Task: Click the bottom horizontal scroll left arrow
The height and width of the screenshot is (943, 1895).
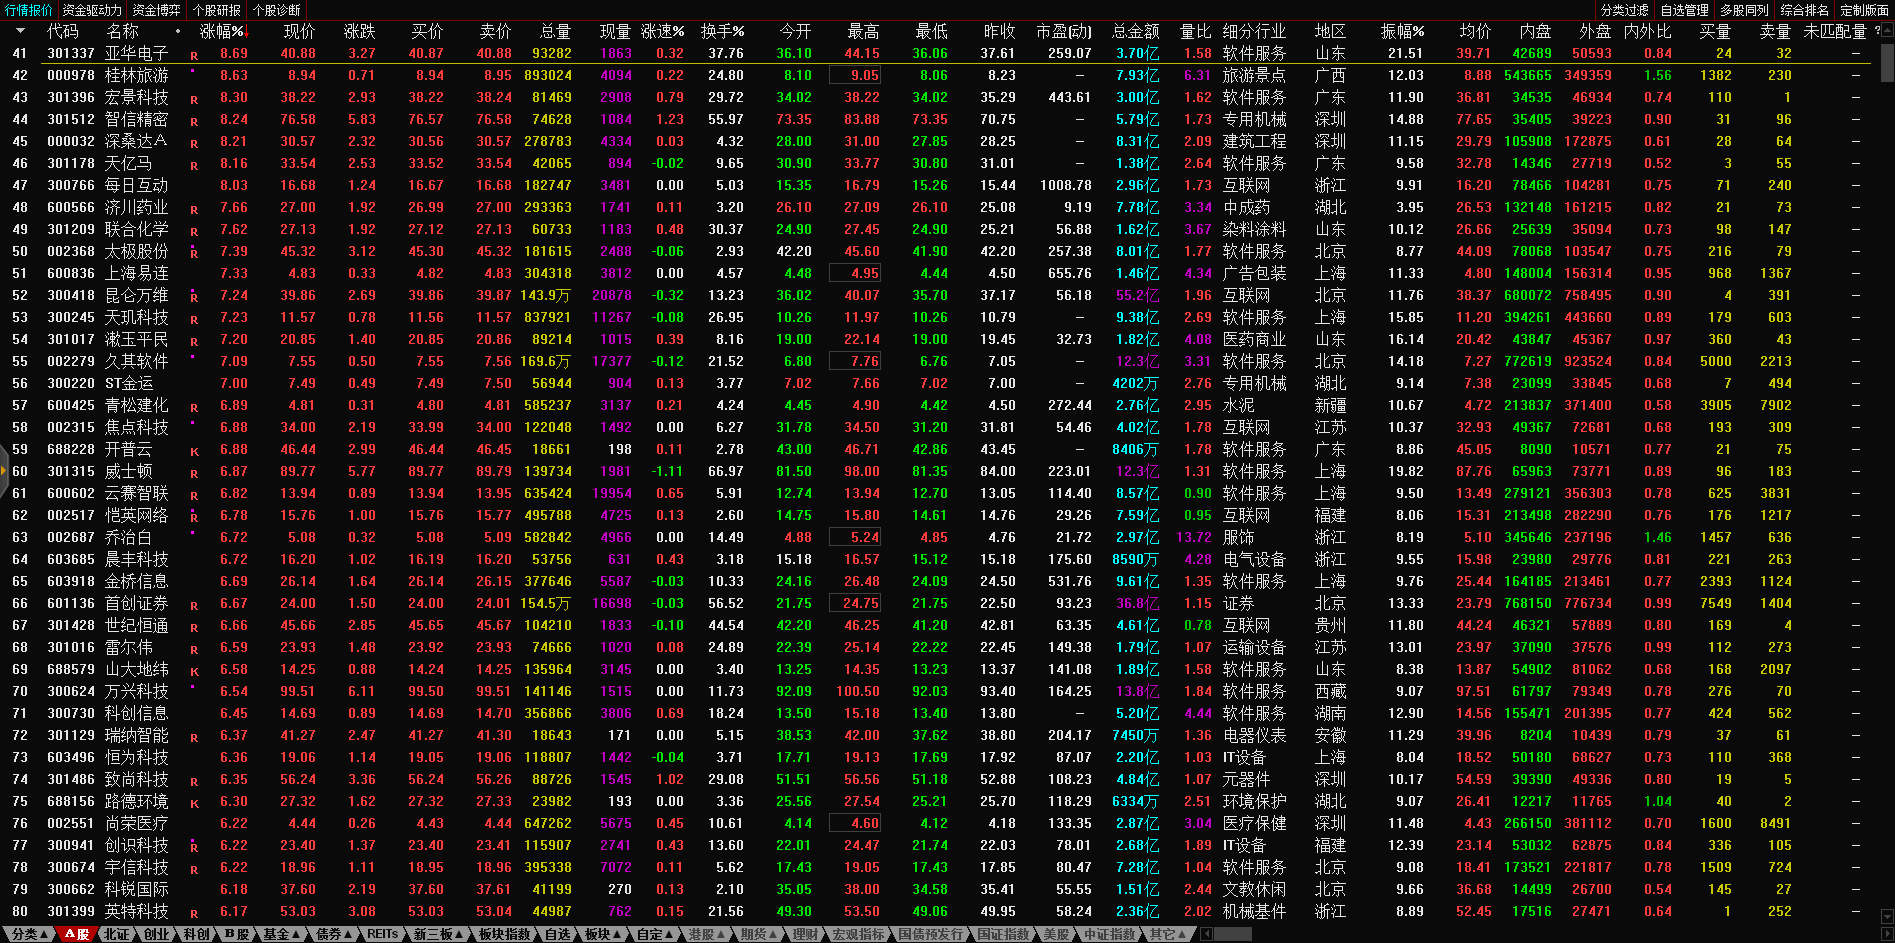Action: [x=1207, y=934]
